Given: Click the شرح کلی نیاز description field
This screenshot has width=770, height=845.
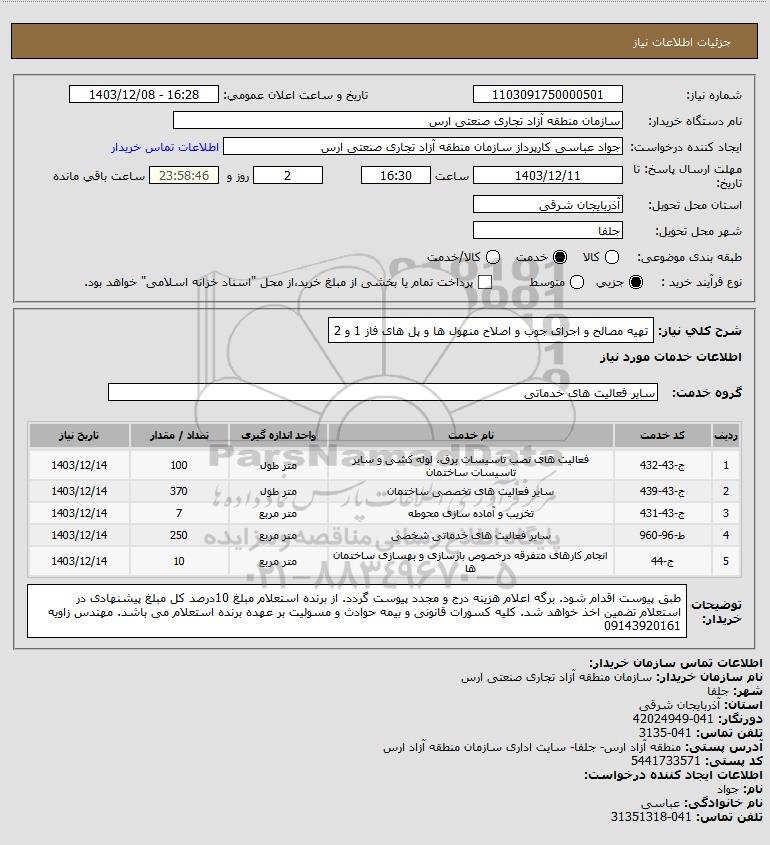Looking at the screenshot, I should coord(491,330).
